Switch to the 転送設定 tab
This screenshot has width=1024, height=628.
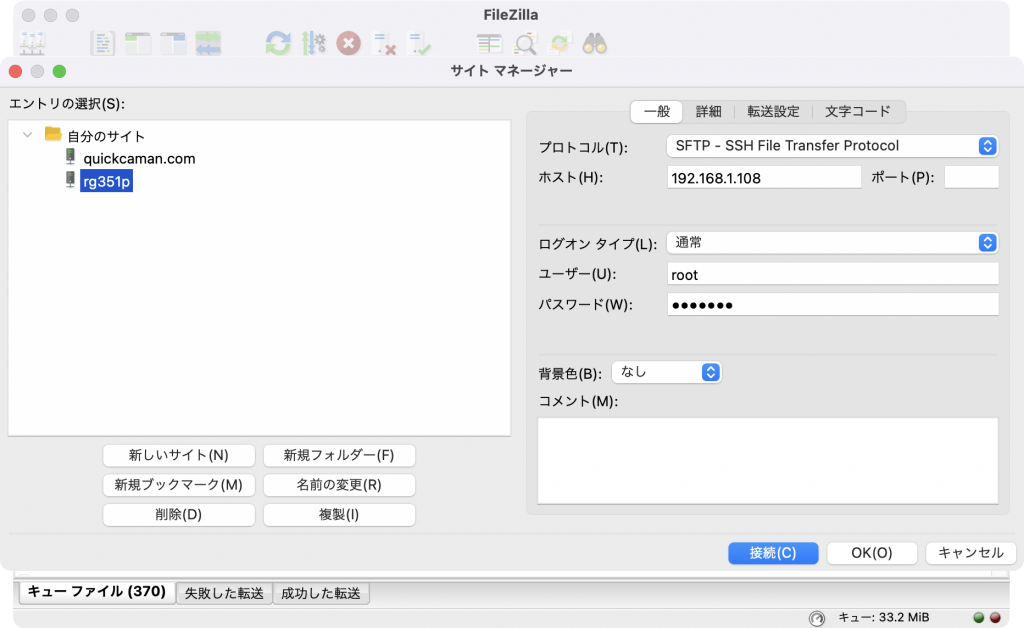point(773,112)
